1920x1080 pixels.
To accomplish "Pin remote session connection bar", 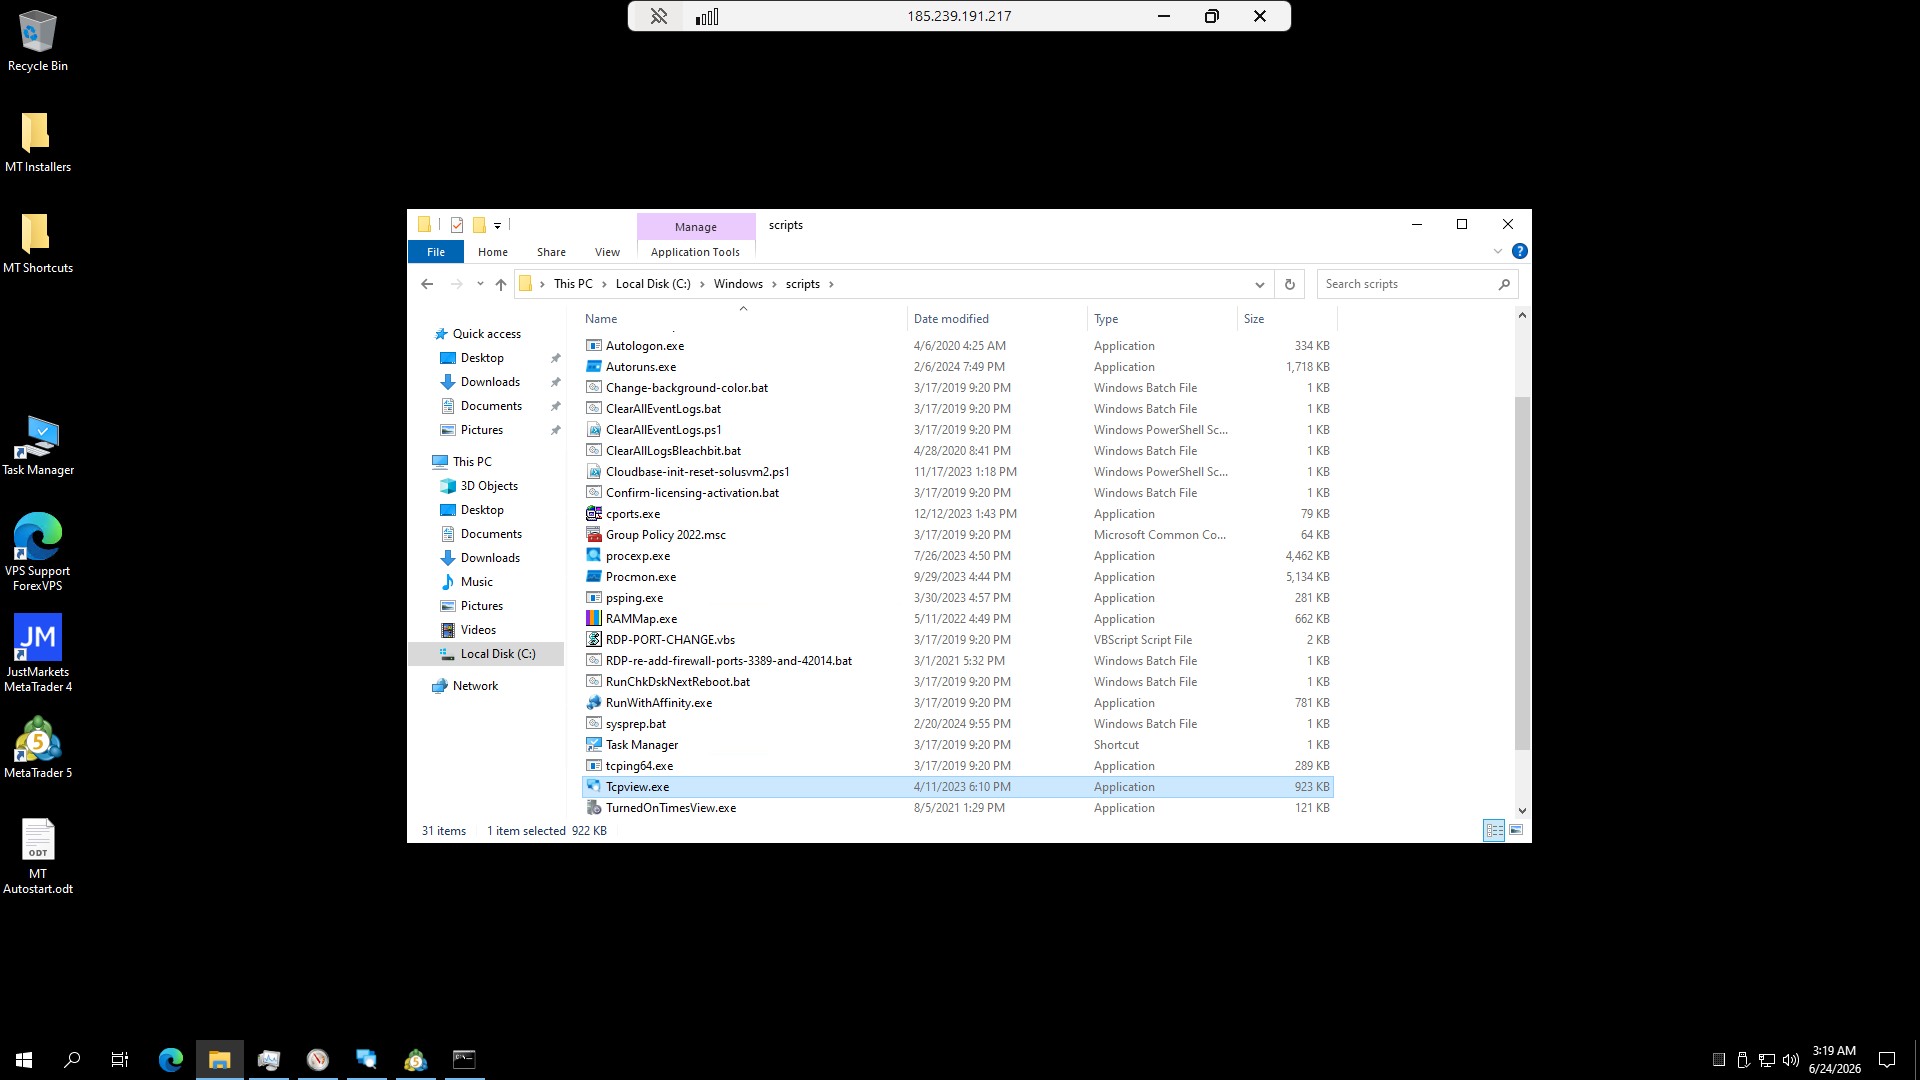I will 658,16.
